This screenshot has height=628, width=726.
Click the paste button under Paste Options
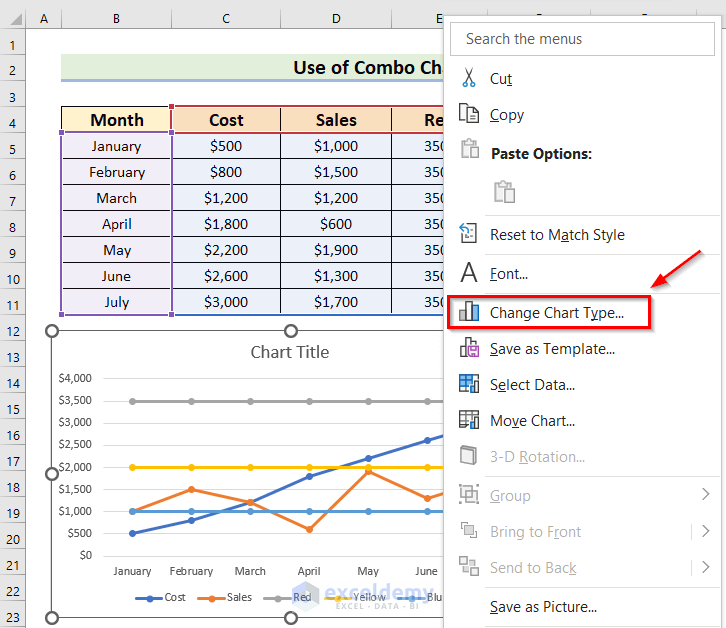pos(504,192)
